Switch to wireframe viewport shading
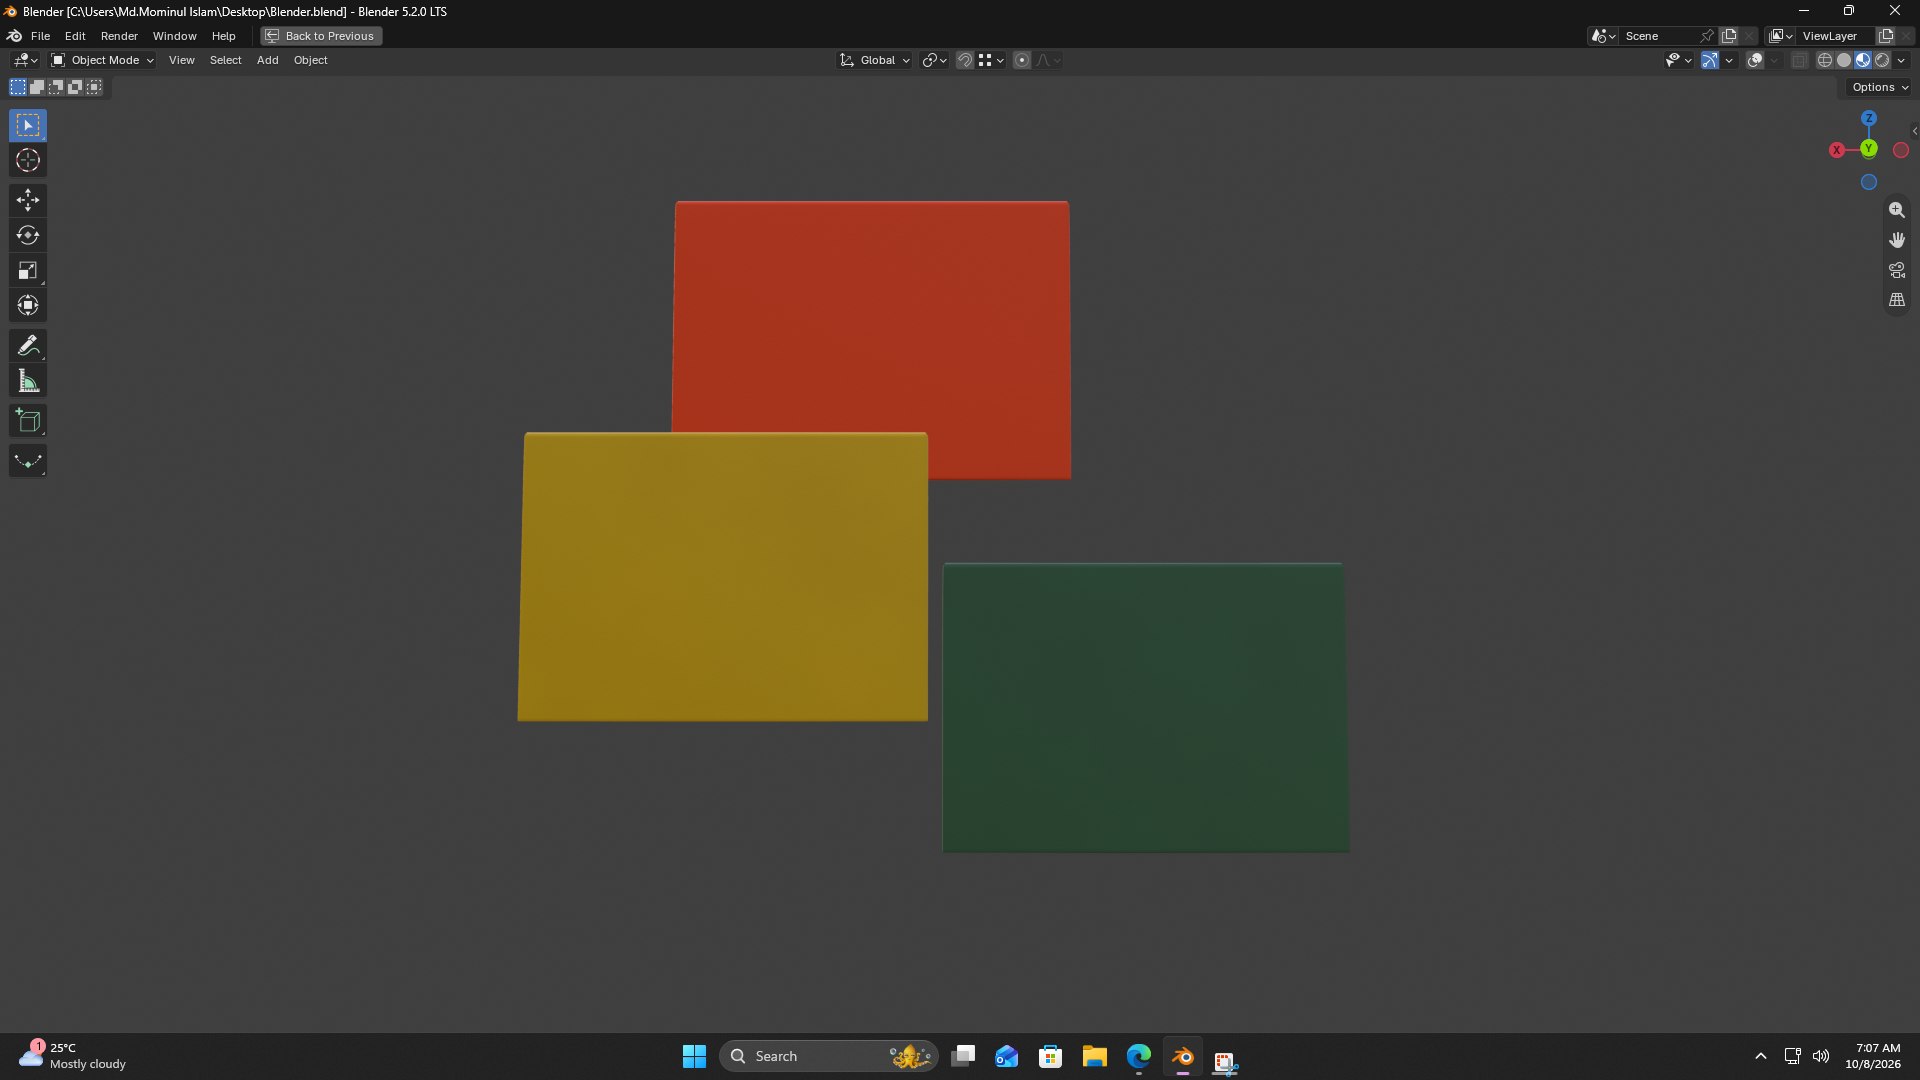Screen dimensions: 1920x1080 click(1825, 60)
